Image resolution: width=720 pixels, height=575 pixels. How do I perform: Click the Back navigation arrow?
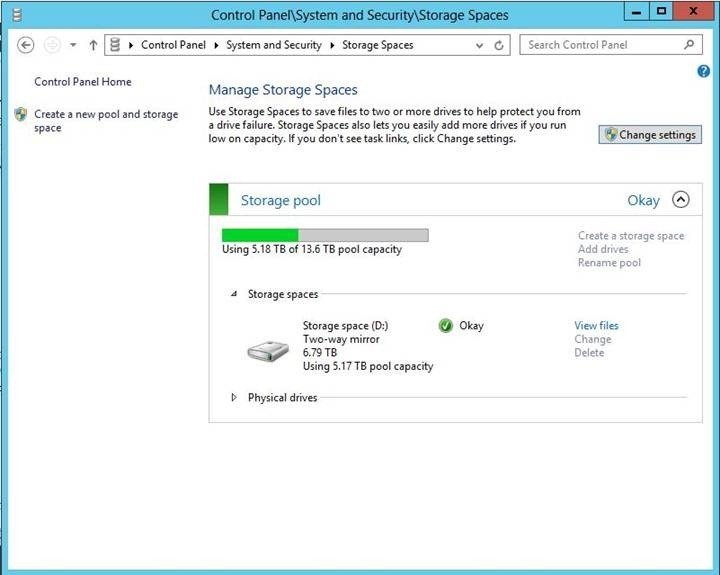(x=26, y=45)
